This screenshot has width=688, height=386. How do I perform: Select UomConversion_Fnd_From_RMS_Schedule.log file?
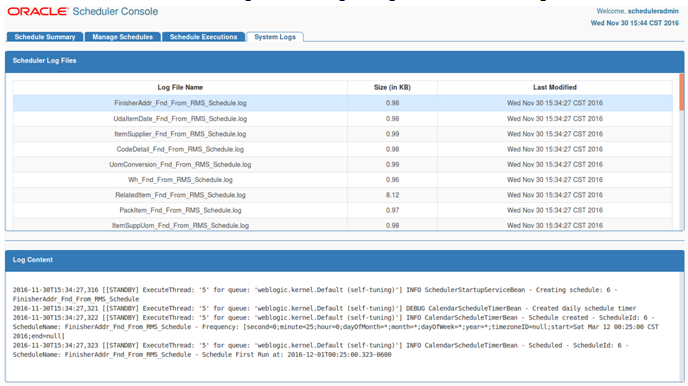click(180, 164)
